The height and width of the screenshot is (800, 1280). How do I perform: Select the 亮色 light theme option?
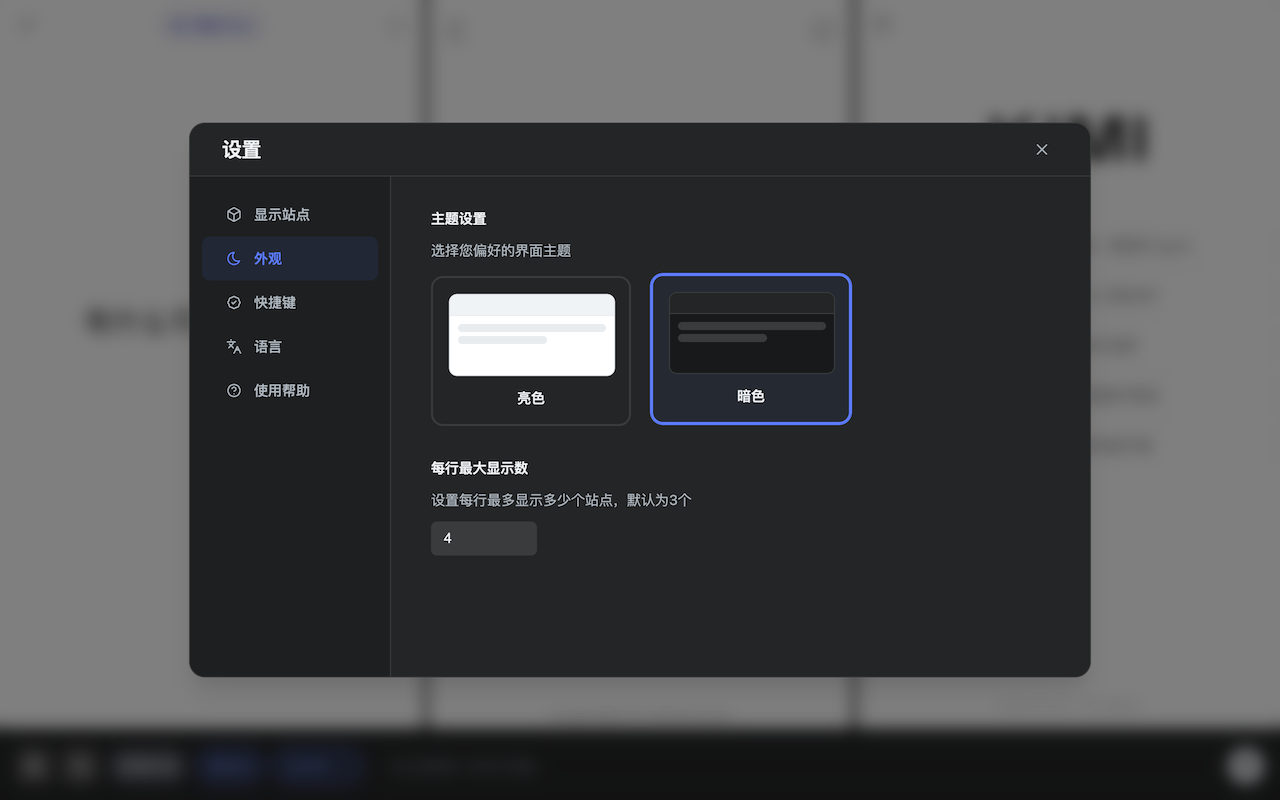point(530,350)
